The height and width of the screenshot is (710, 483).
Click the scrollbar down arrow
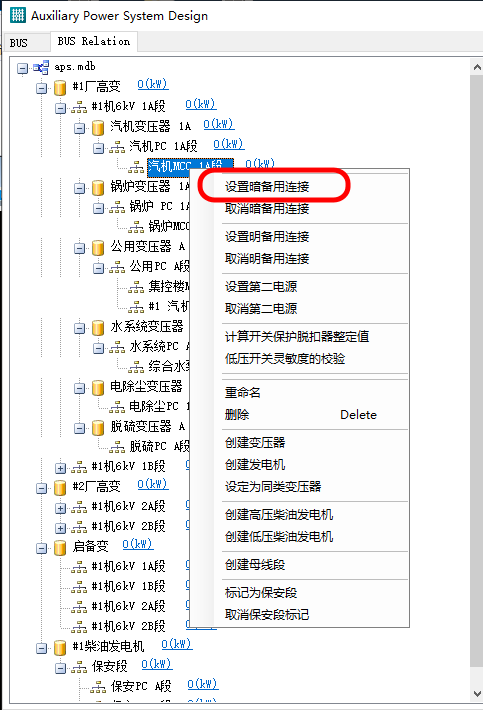pyautogui.click(x=477, y=693)
